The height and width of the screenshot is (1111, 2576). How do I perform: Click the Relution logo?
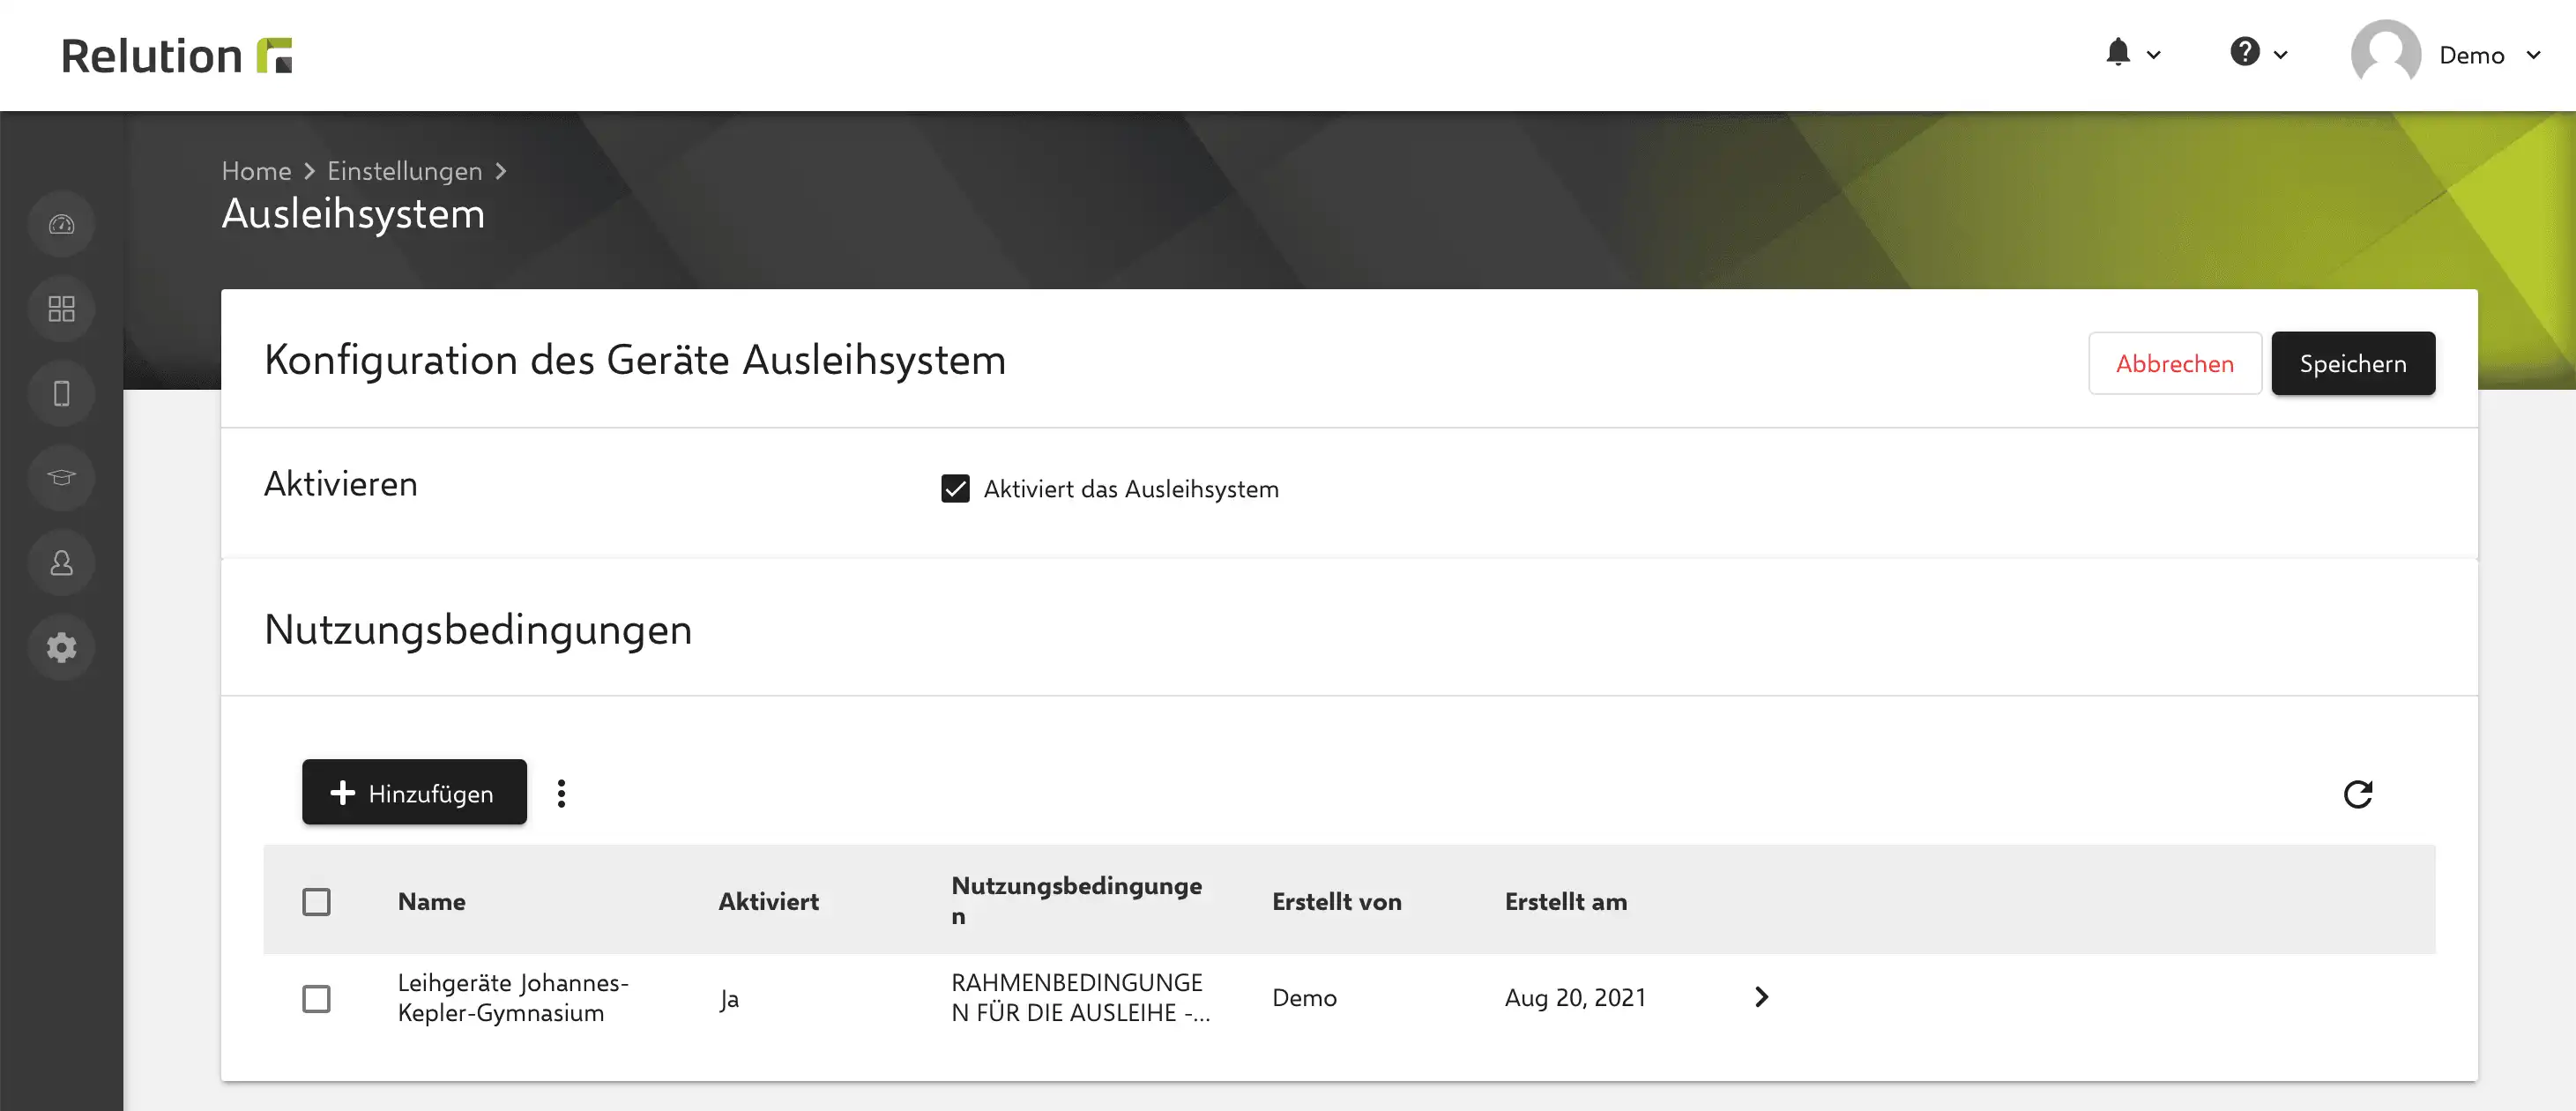coord(177,55)
